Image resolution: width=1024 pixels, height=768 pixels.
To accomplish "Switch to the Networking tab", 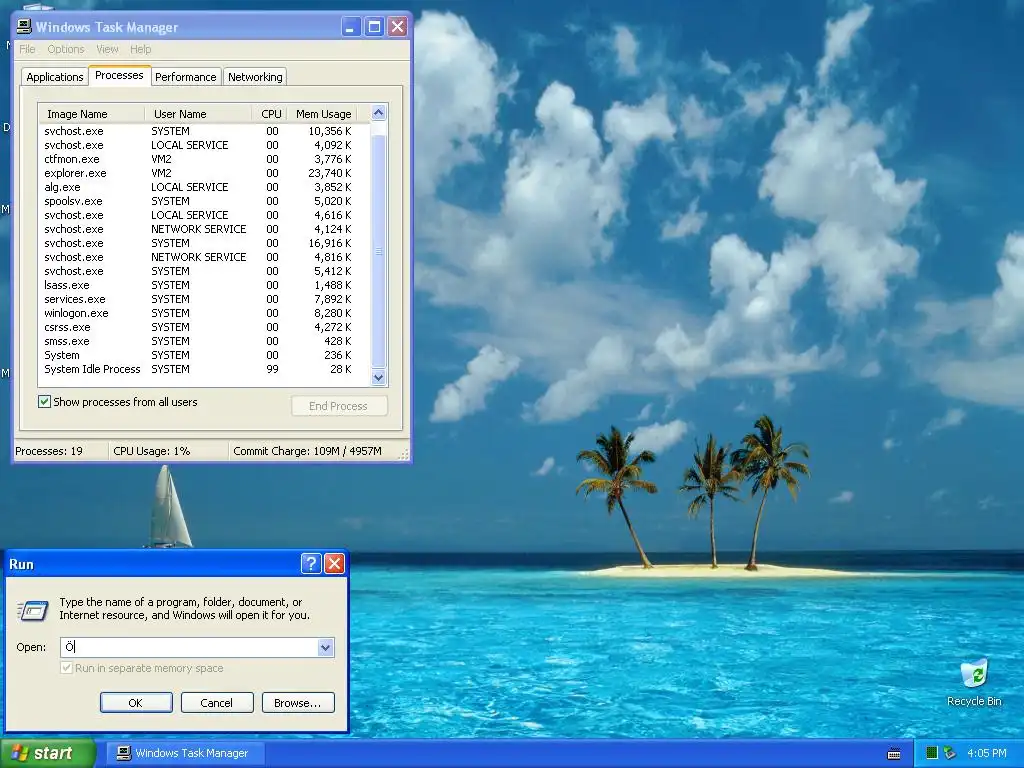I will pos(255,77).
